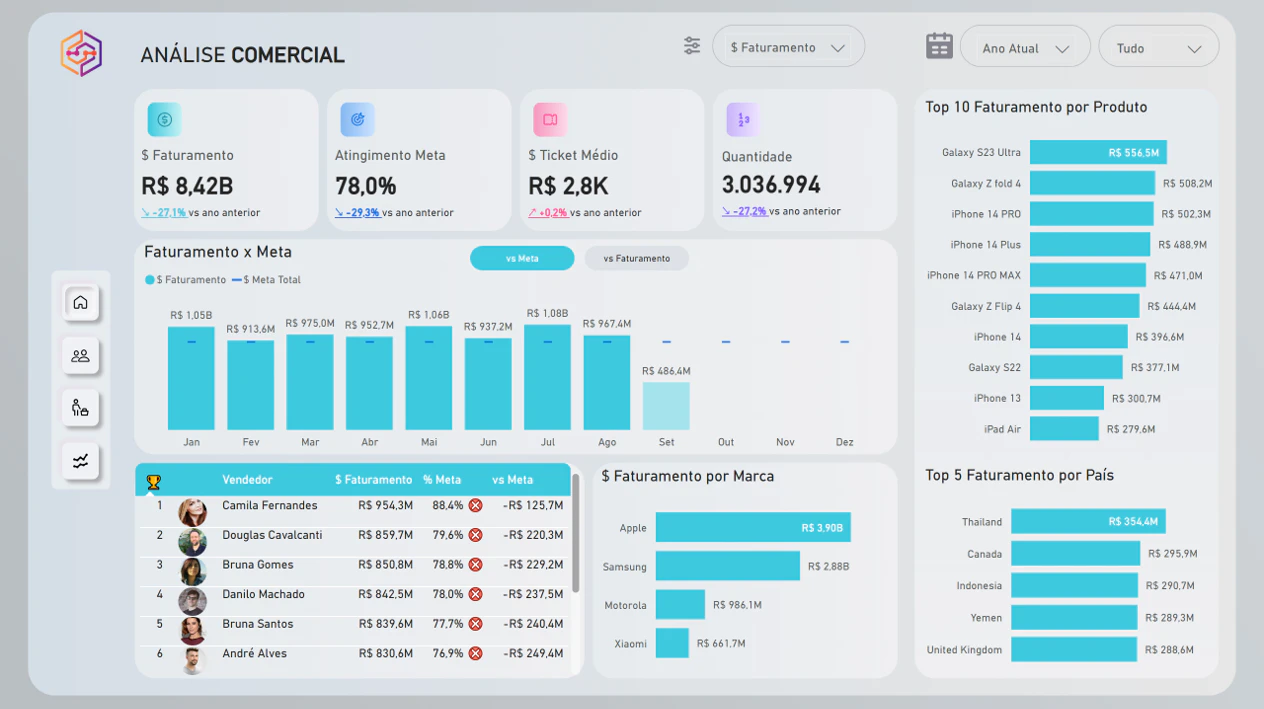Click $ Faturamento legend item
This screenshot has height=709, width=1264.
coord(186,280)
